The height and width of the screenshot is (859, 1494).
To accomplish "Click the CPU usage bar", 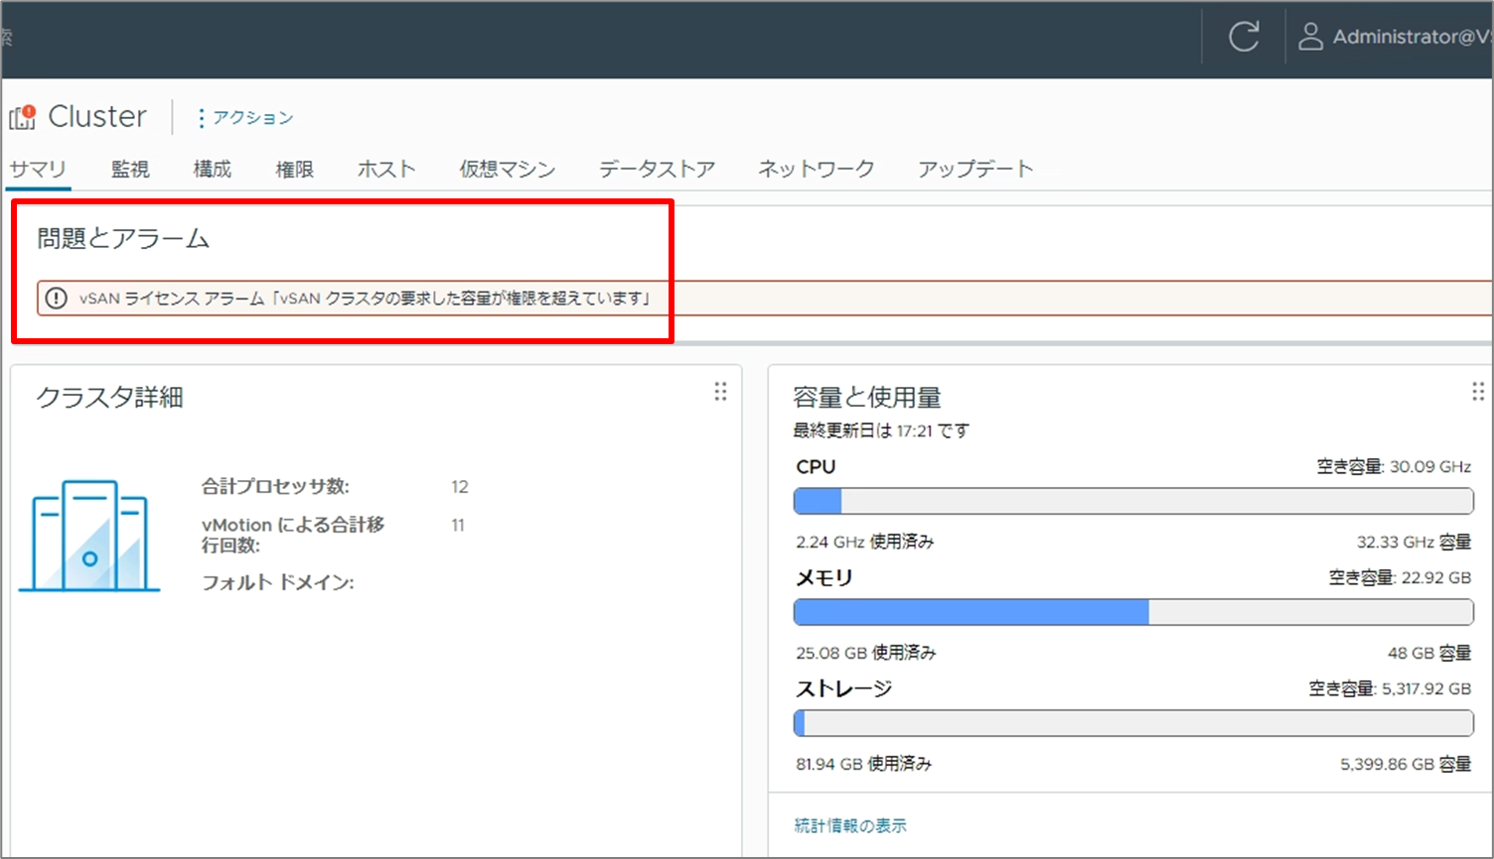I will (x=1133, y=501).
